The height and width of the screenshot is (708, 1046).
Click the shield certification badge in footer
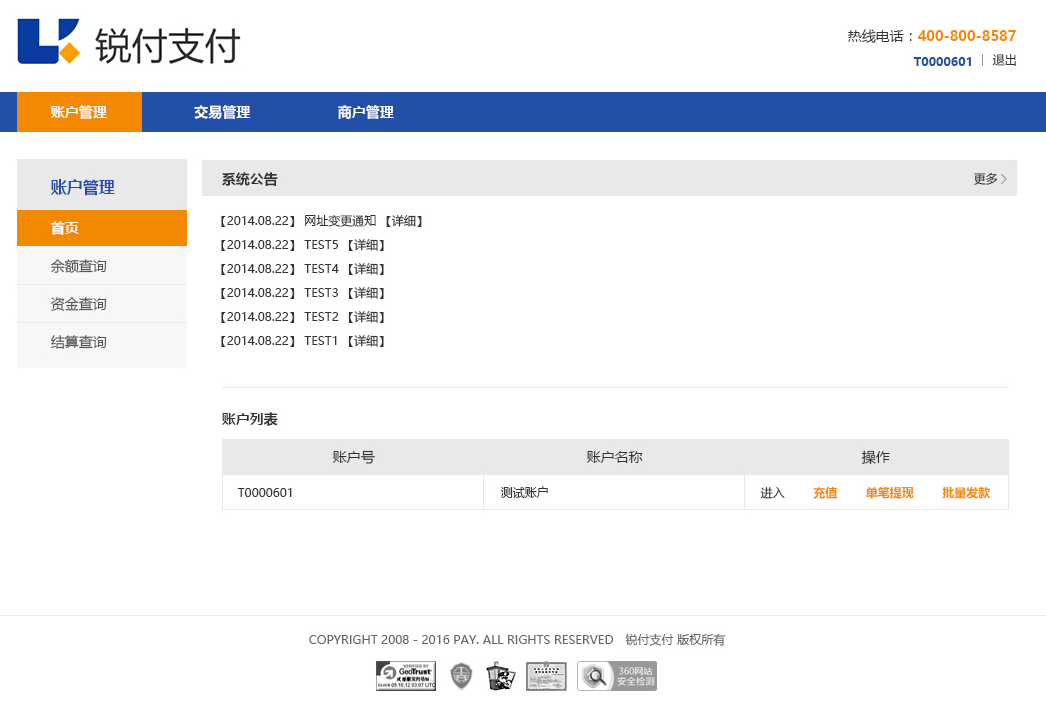(461, 676)
